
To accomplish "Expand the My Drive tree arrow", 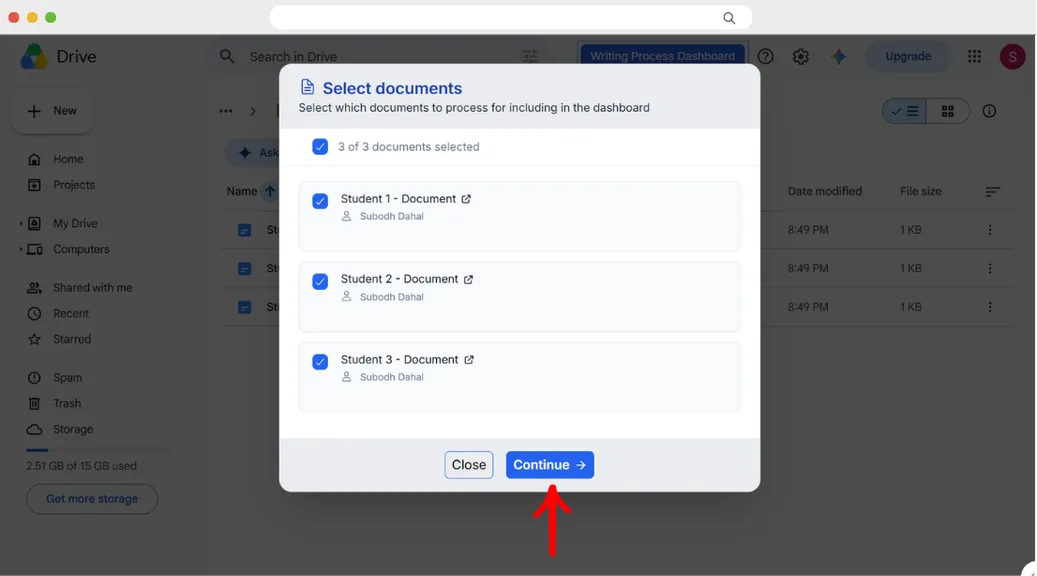I will (x=21, y=224).
